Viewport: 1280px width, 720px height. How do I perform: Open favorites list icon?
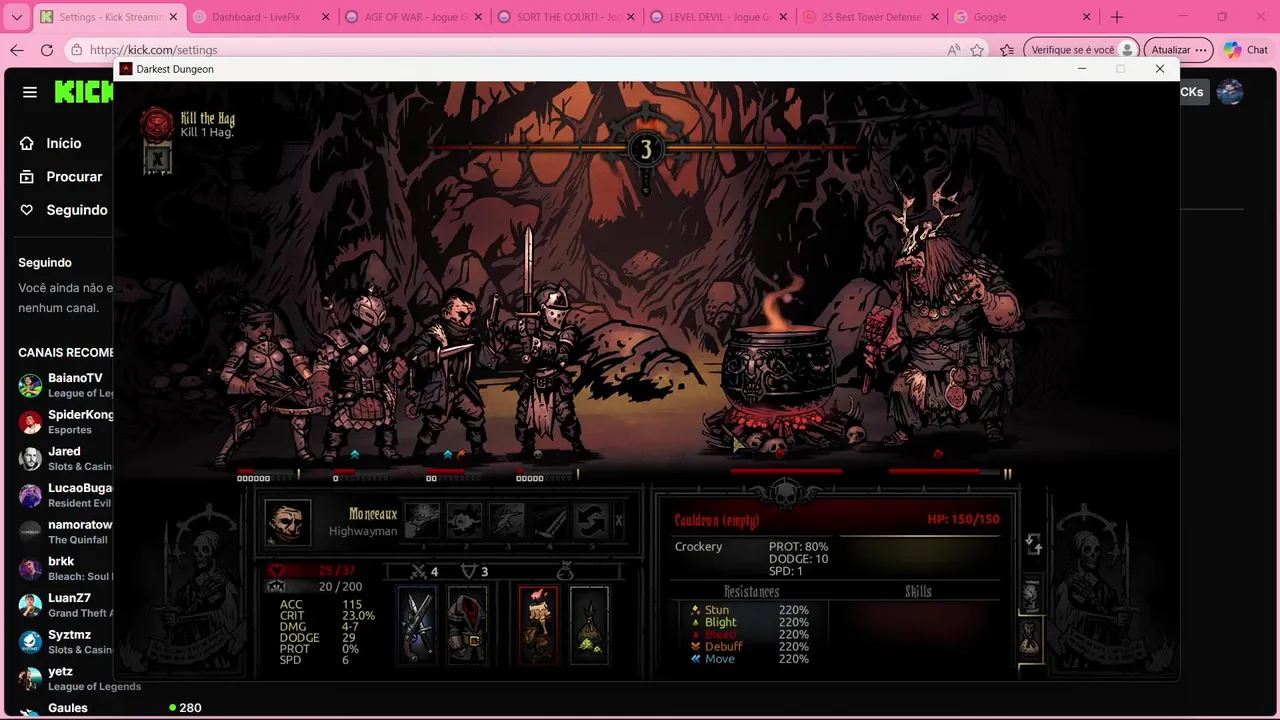point(1007,50)
